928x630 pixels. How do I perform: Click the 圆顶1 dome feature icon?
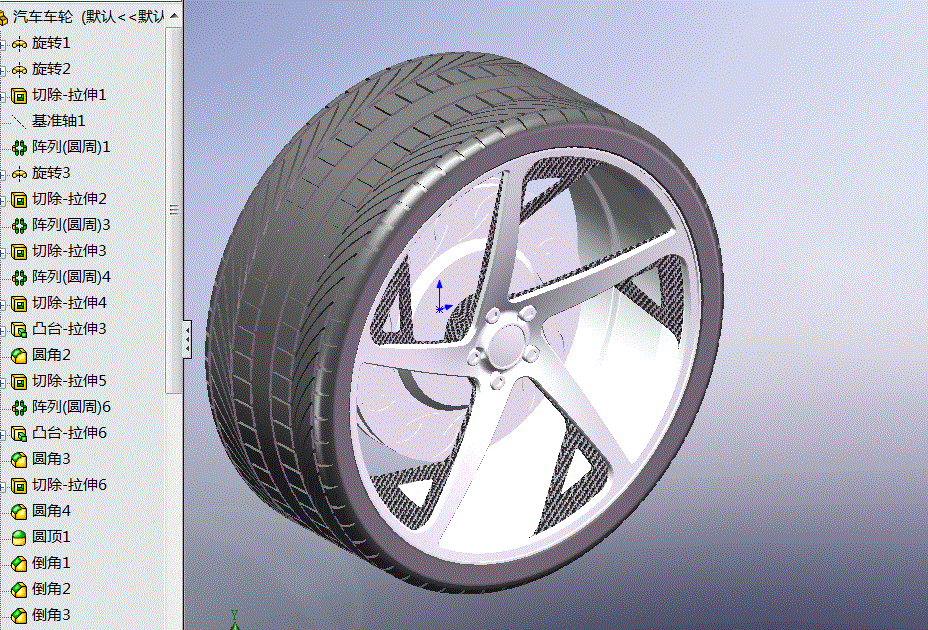(22, 537)
